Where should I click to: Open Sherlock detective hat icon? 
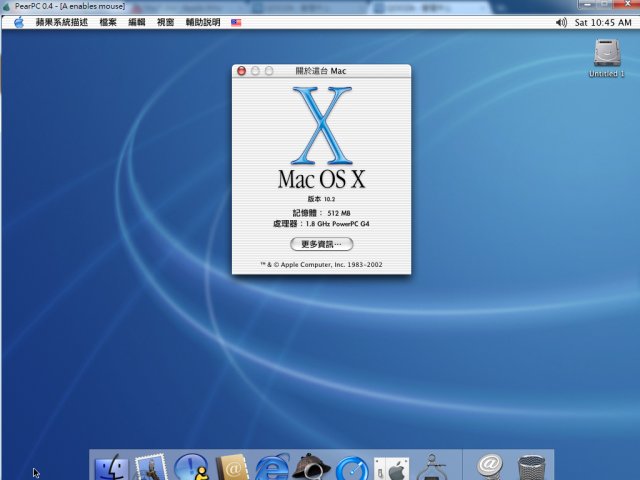[x=312, y=467]
